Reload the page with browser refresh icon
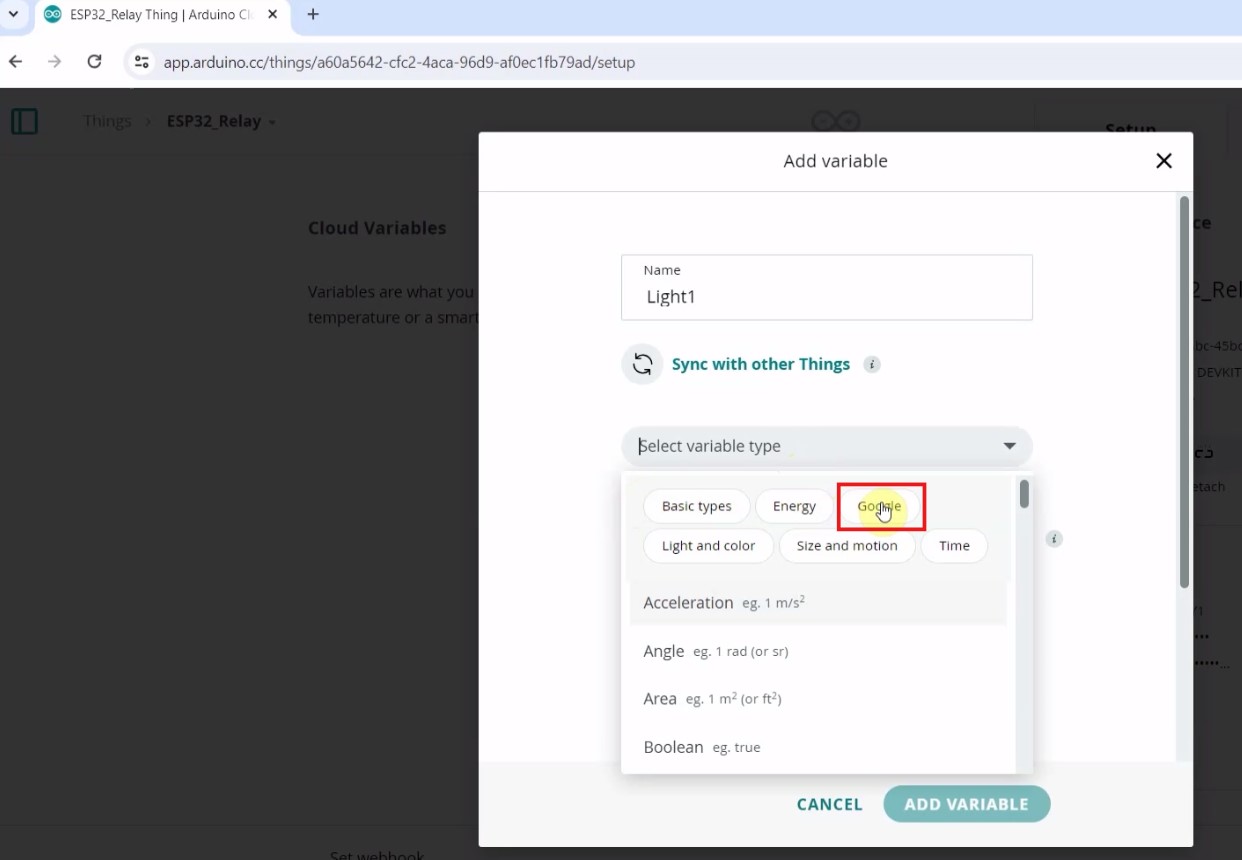The height and width of the screenshot is (860, 1242). 94,62
